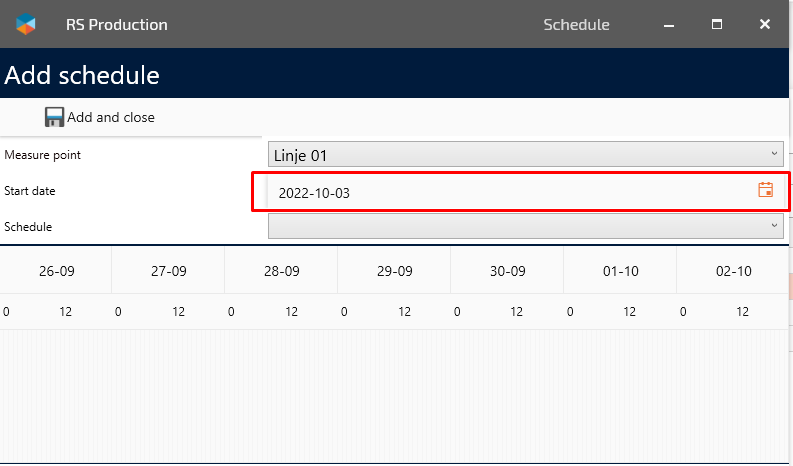Viewport: 793px width, 466px height.
Task: Minimize the RS Production window
Action: tap(667, 24)
